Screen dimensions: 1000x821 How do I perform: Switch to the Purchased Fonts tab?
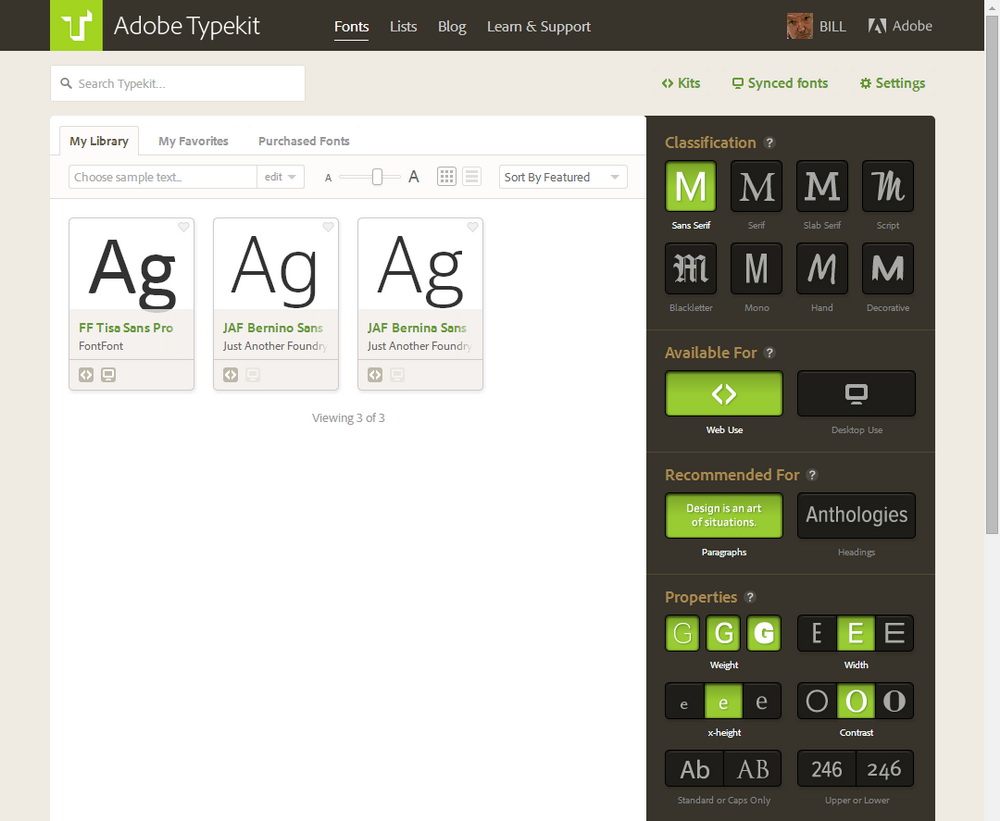[x=304, y=141]
